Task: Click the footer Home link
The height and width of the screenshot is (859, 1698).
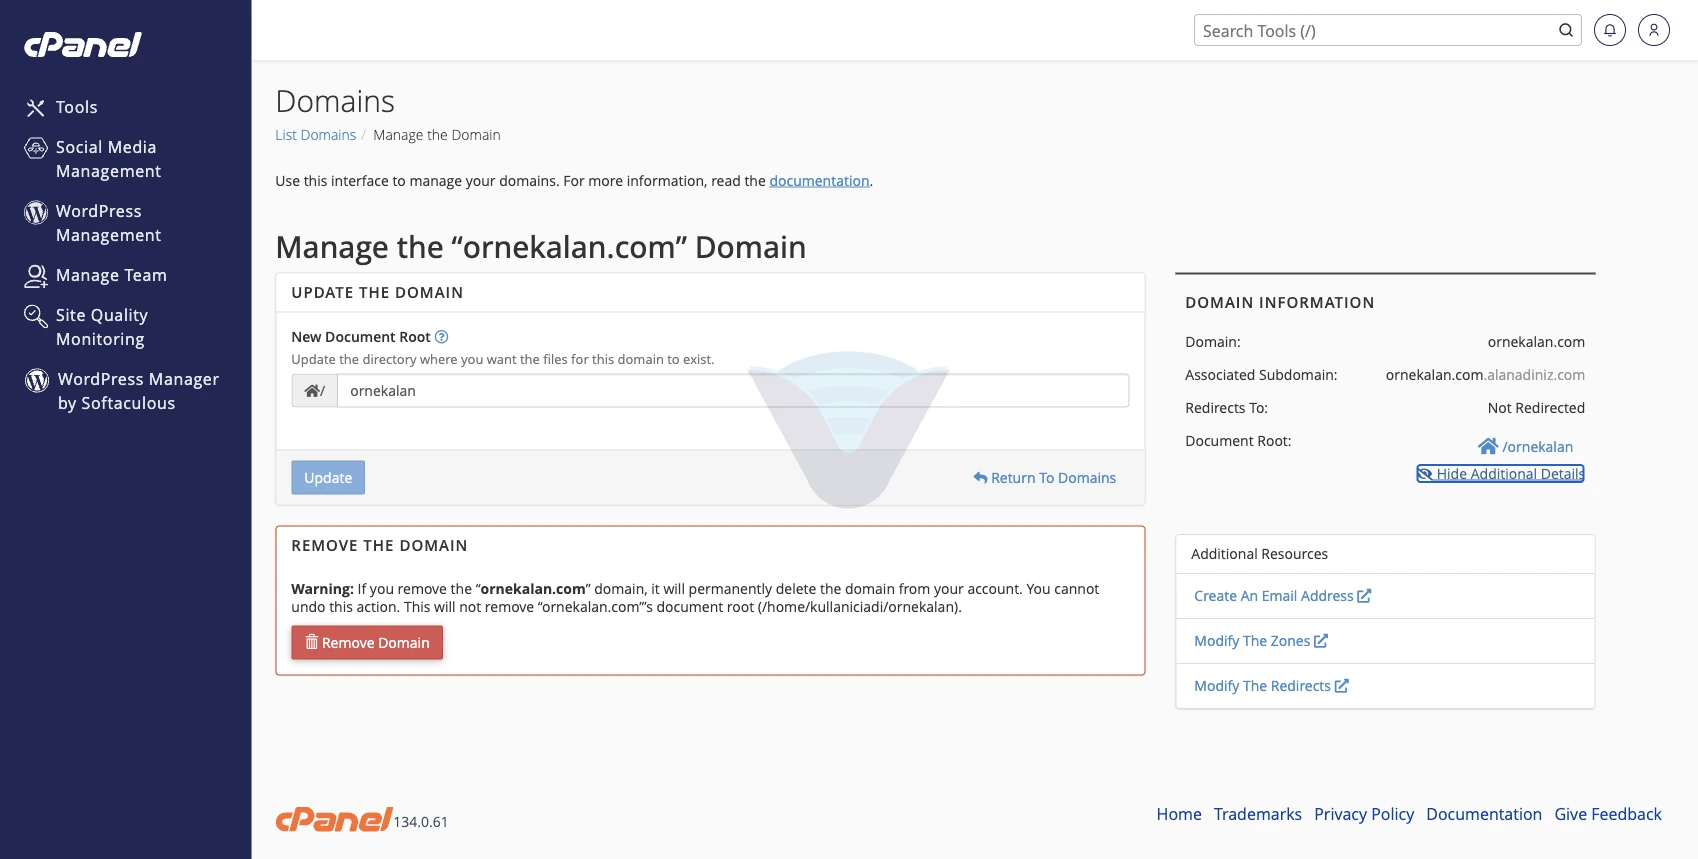Action: click(1179, 814)
